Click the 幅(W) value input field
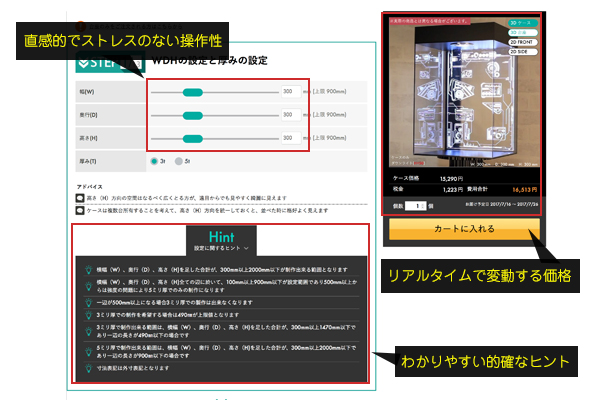This screenshot has height=400, width=600. tap(289, 92)
